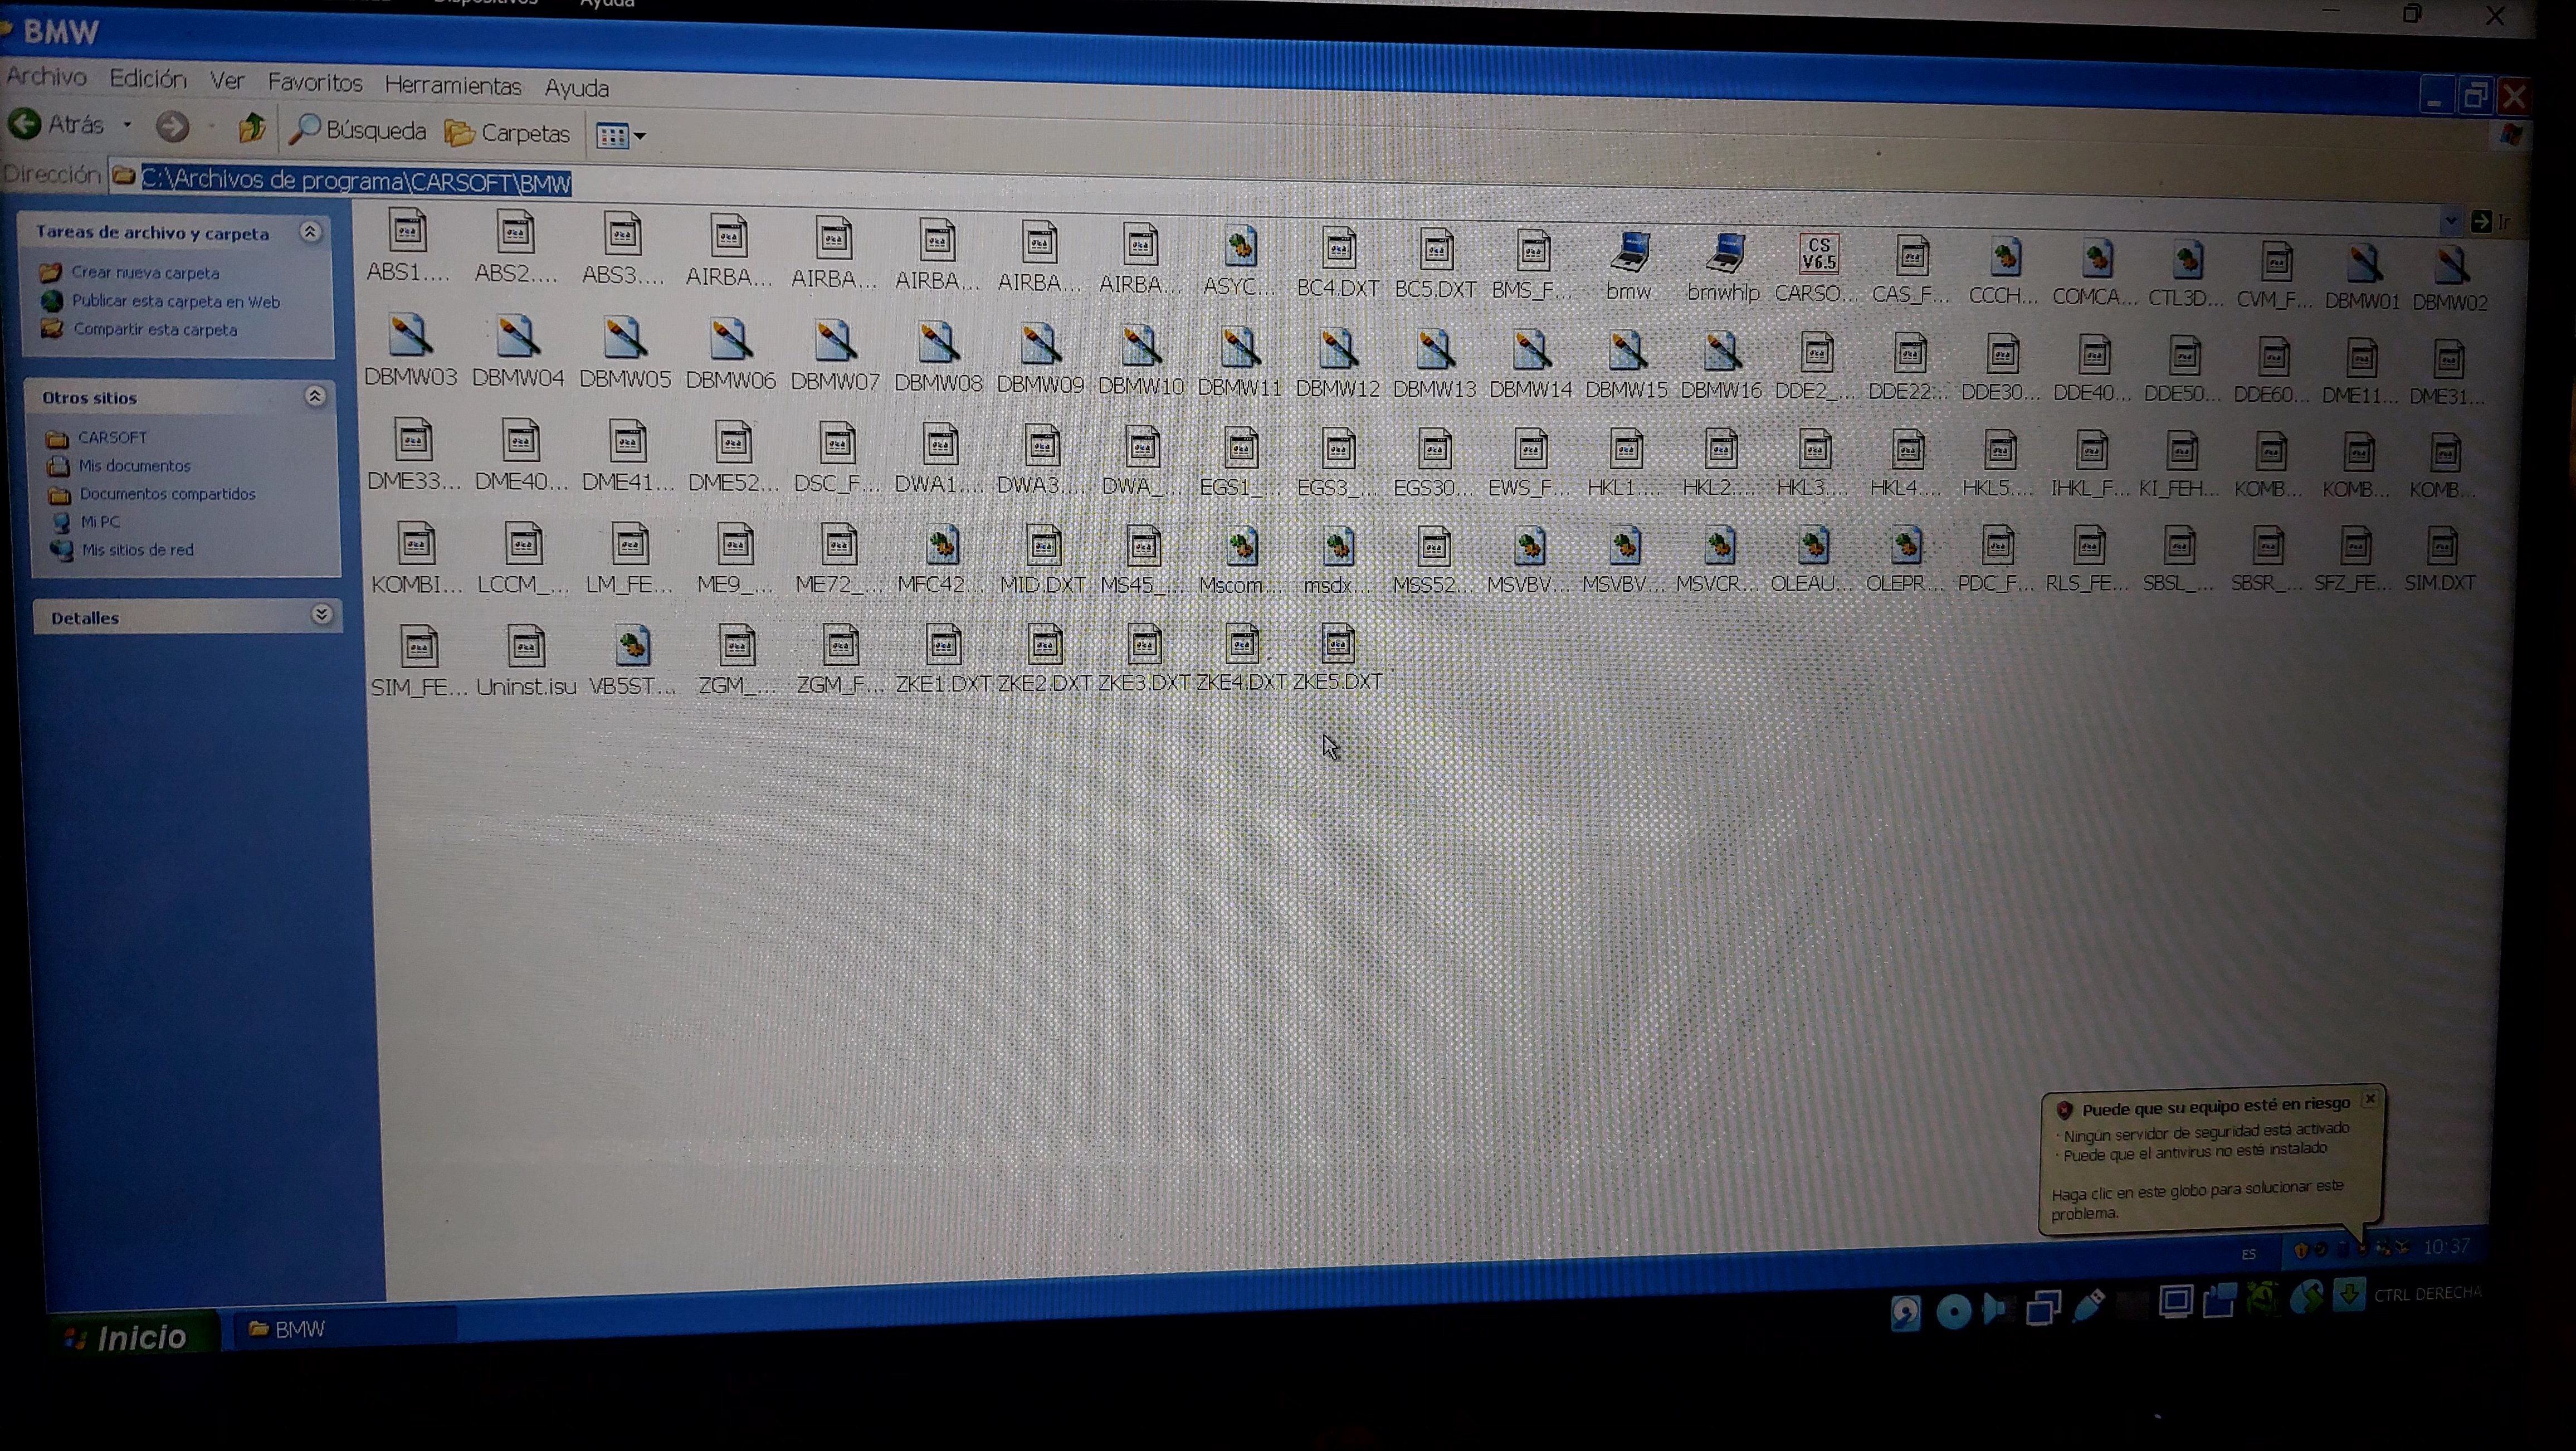Select the DBMW16 file icon
This screenshot has width=2576, height=1451.
tap(1721, 365)
